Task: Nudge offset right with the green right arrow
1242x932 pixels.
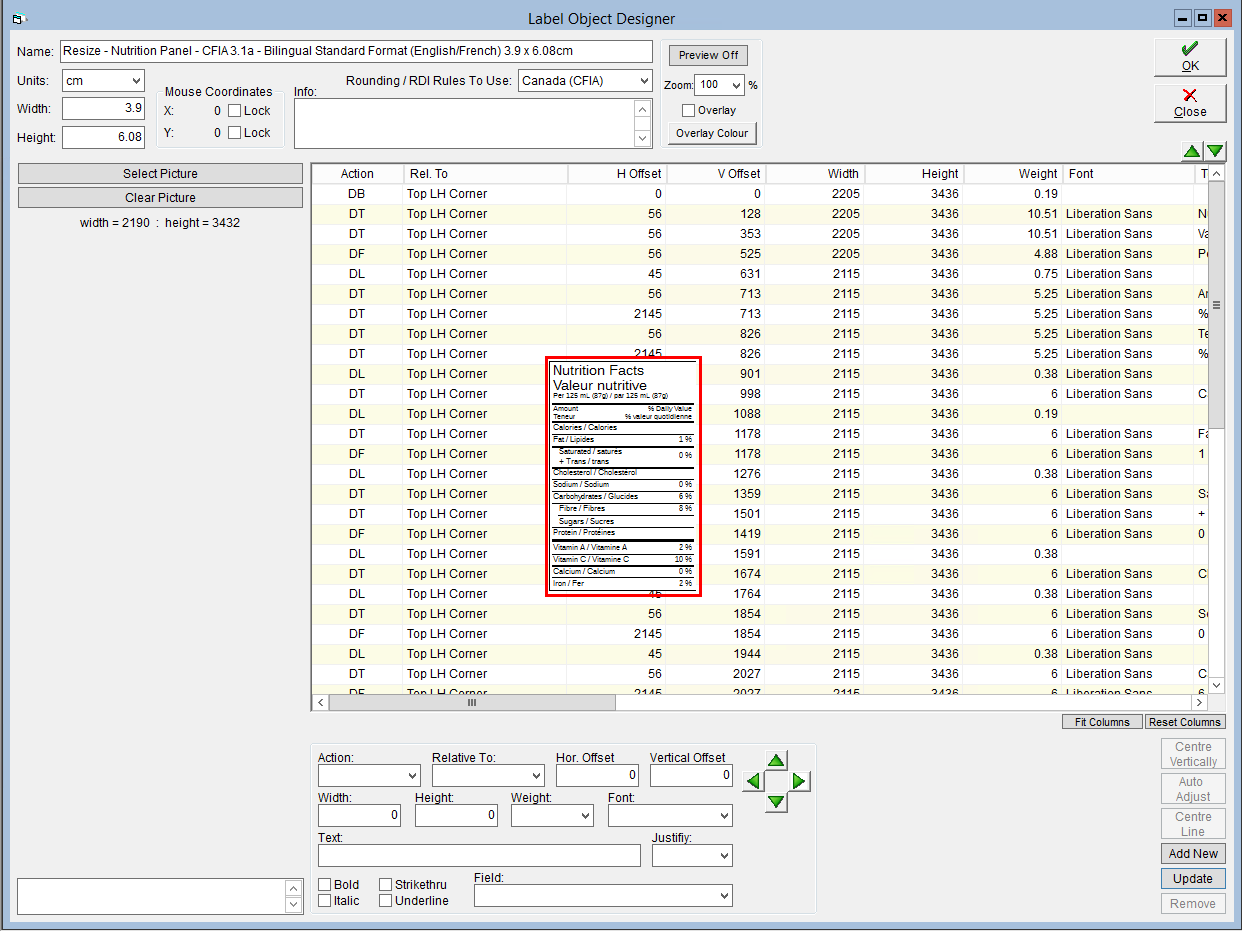Action: tap(799, 781)
